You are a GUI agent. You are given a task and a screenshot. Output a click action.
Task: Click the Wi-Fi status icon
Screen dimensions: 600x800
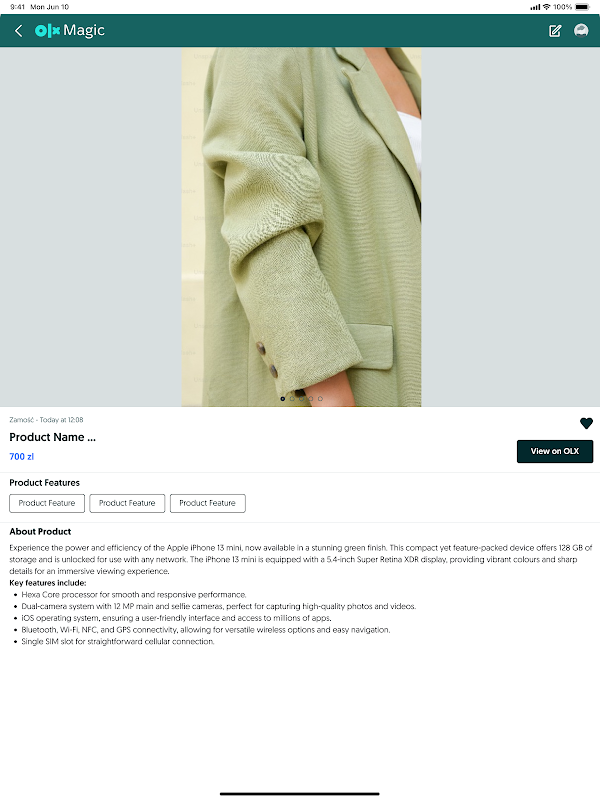pyautogui.click(x=546, y=7)
